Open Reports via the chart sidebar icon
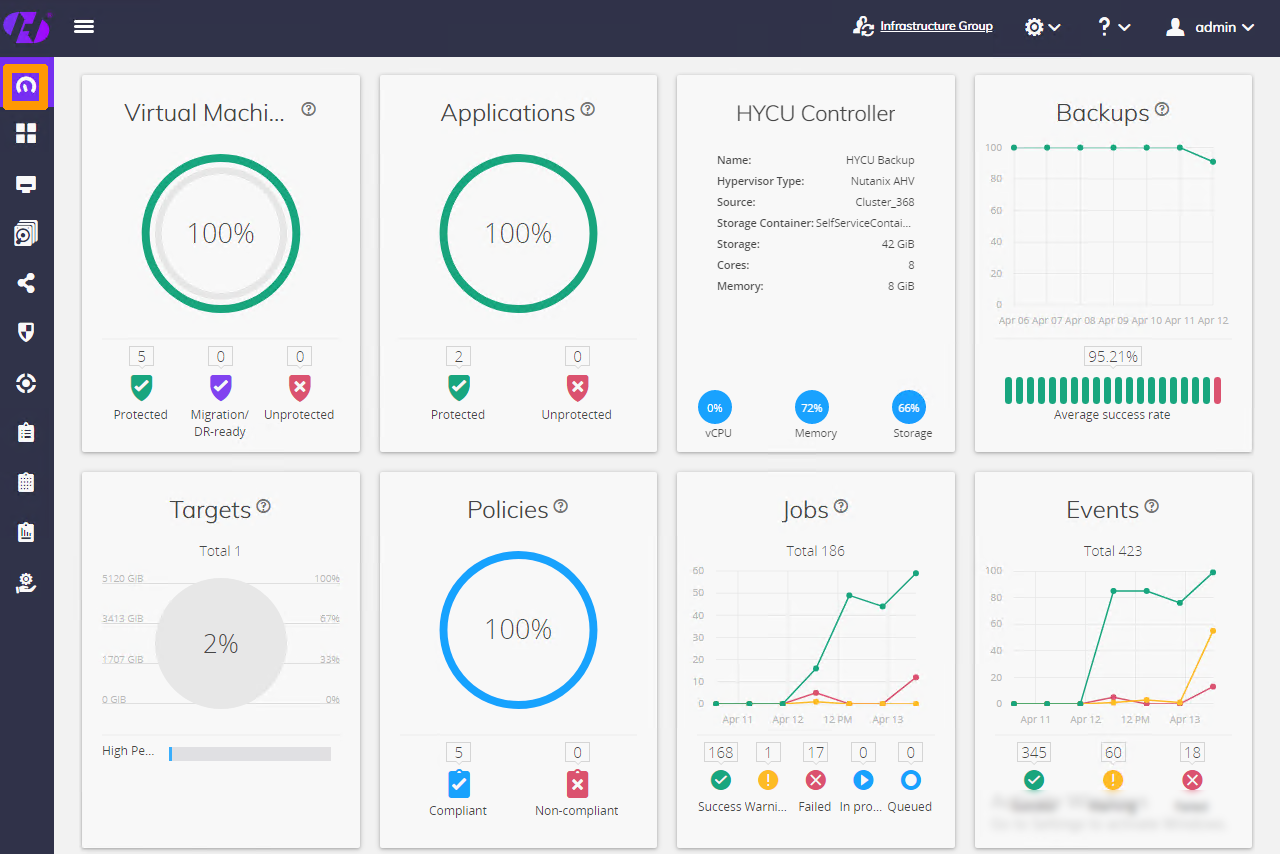The width and height of the screenshot is (1280, 854). pos(26,532)
